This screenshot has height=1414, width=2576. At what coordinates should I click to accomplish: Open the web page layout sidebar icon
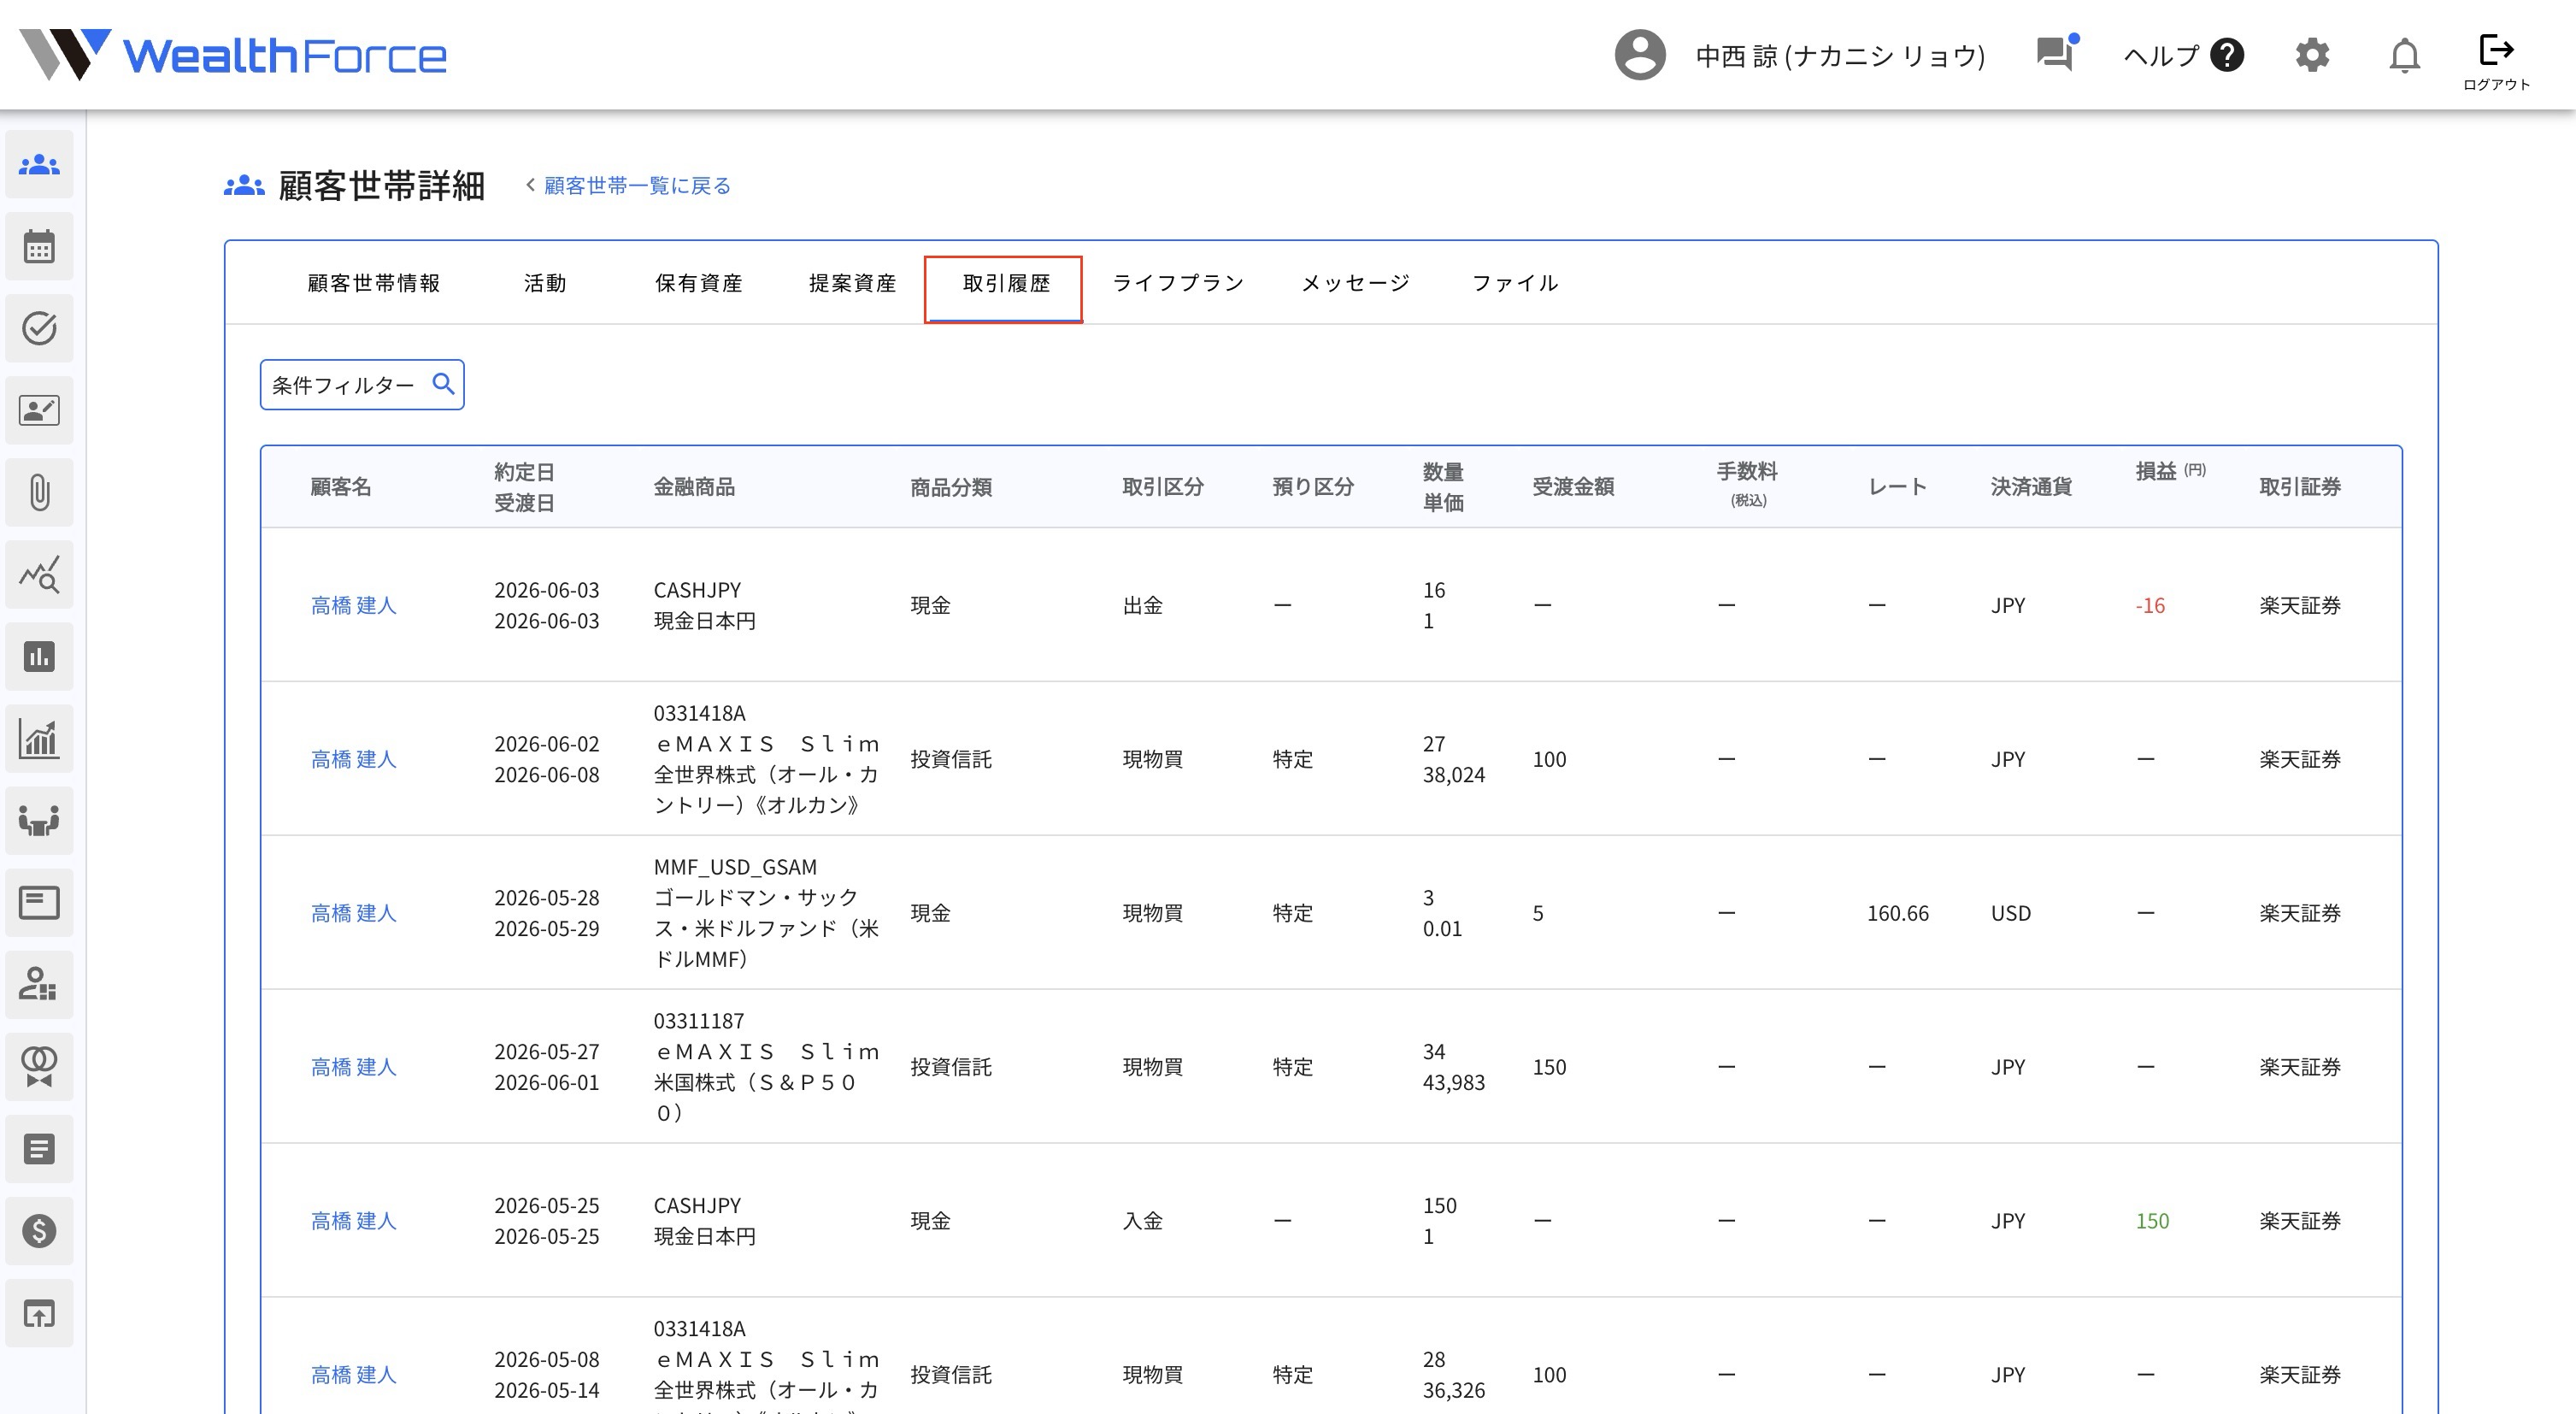point(39,902)
